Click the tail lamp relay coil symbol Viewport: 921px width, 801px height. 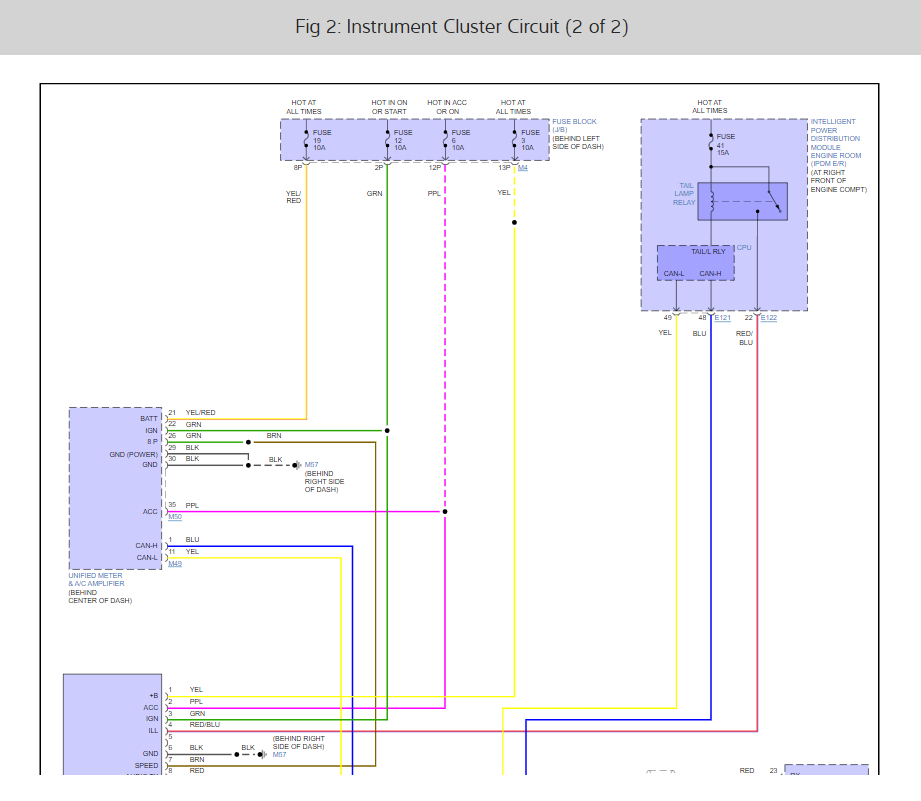pos(712,201)
